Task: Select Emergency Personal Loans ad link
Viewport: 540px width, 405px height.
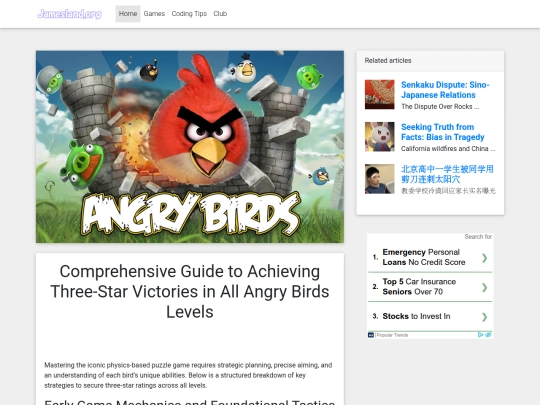Action: tap(424, 257)
